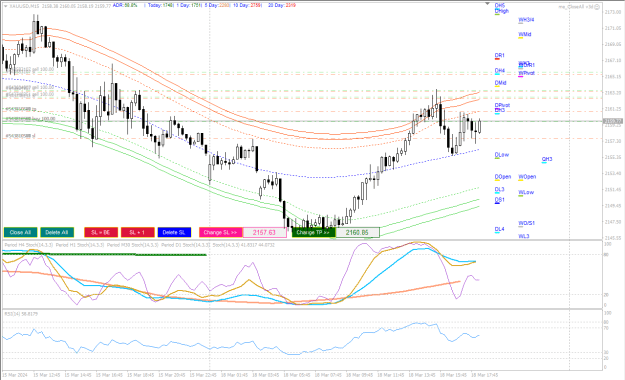Click the ADR percentage readout
Screen dimensions: 625x380
(125, 6)
